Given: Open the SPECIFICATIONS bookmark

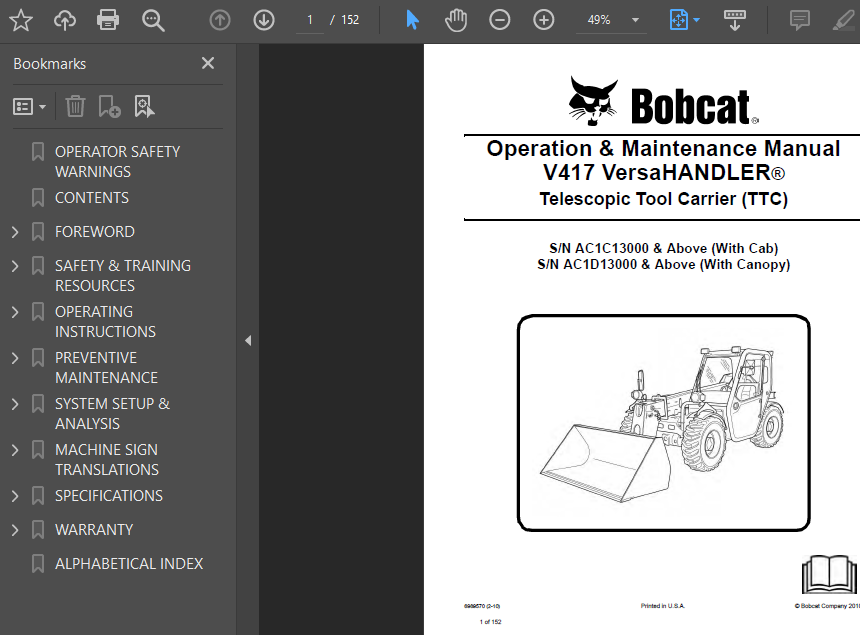Looking at the screenshot, I should [x=109, y=496].
